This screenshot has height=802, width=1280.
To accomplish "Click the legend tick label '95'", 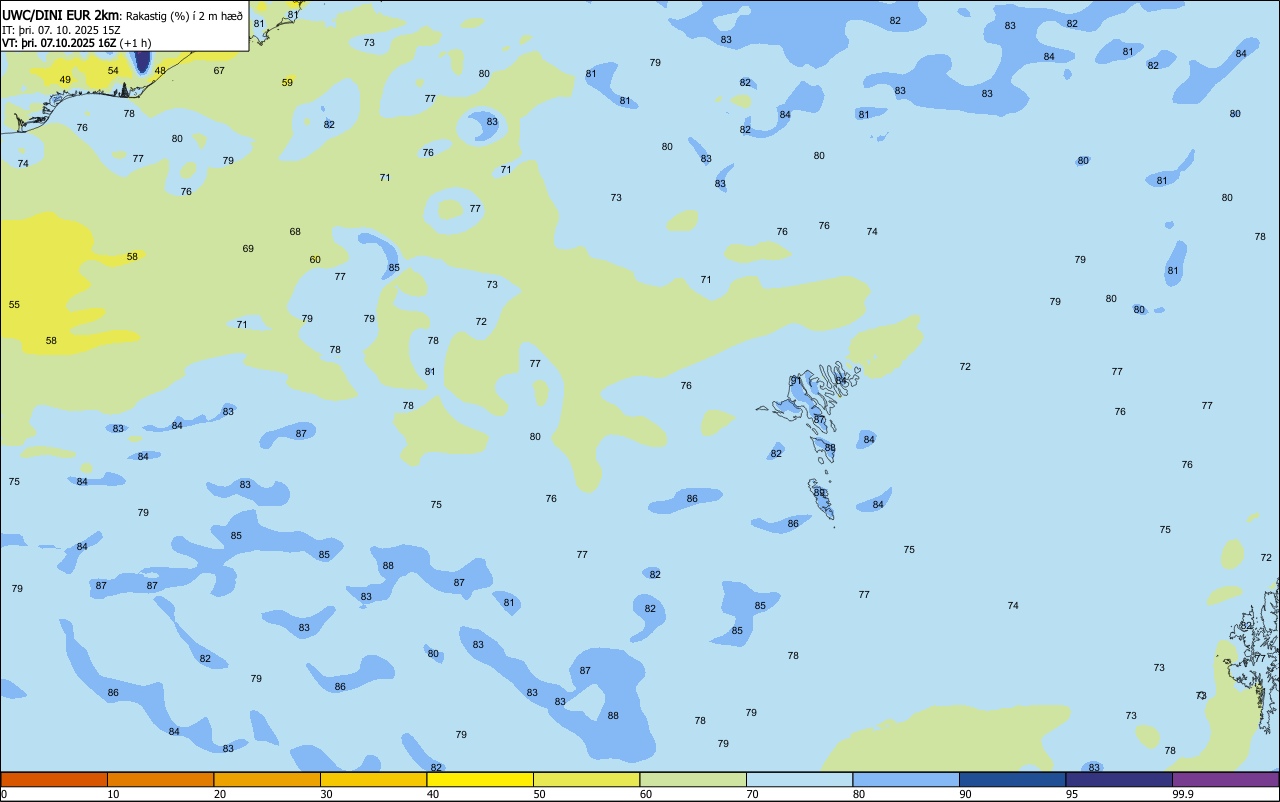I will 1073,794.
